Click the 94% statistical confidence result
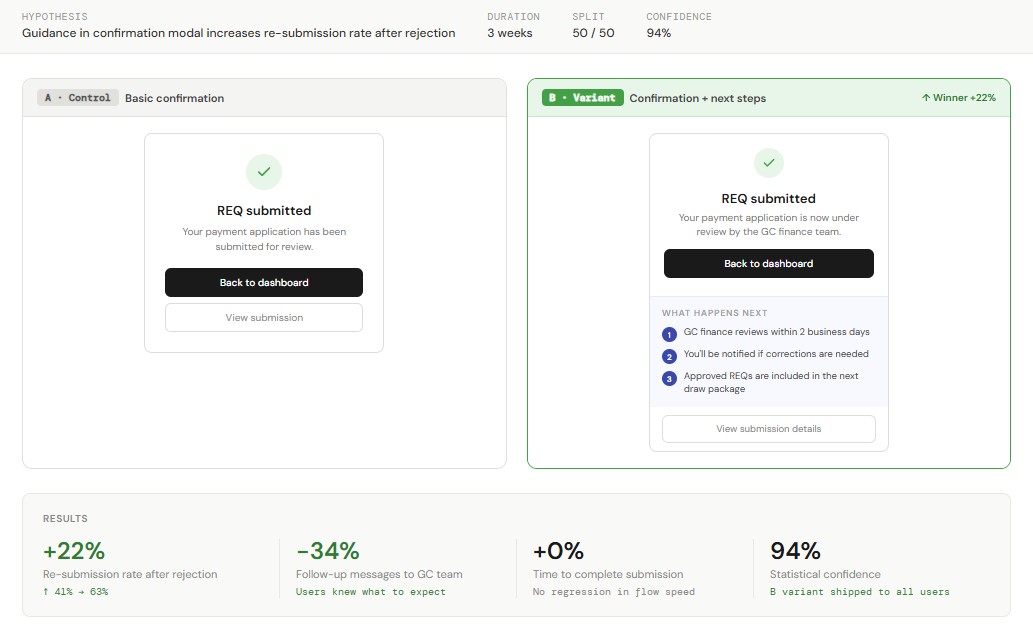The height and width of the screenshot is (632, 1033). (x=795, y=551)
